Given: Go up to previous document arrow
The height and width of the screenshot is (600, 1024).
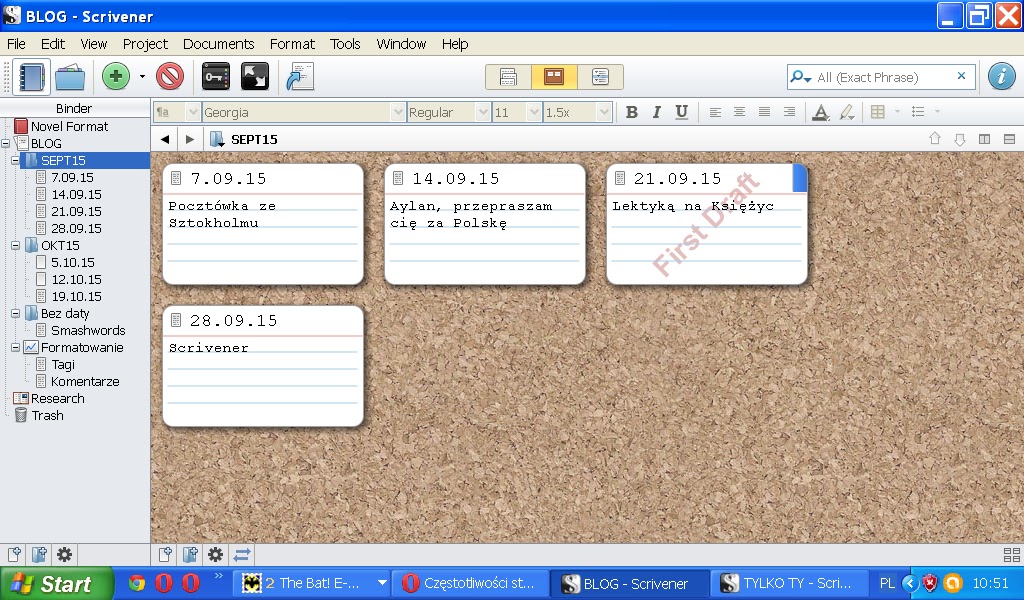Looking at the screenshot, I should click(x=935, y=138).
